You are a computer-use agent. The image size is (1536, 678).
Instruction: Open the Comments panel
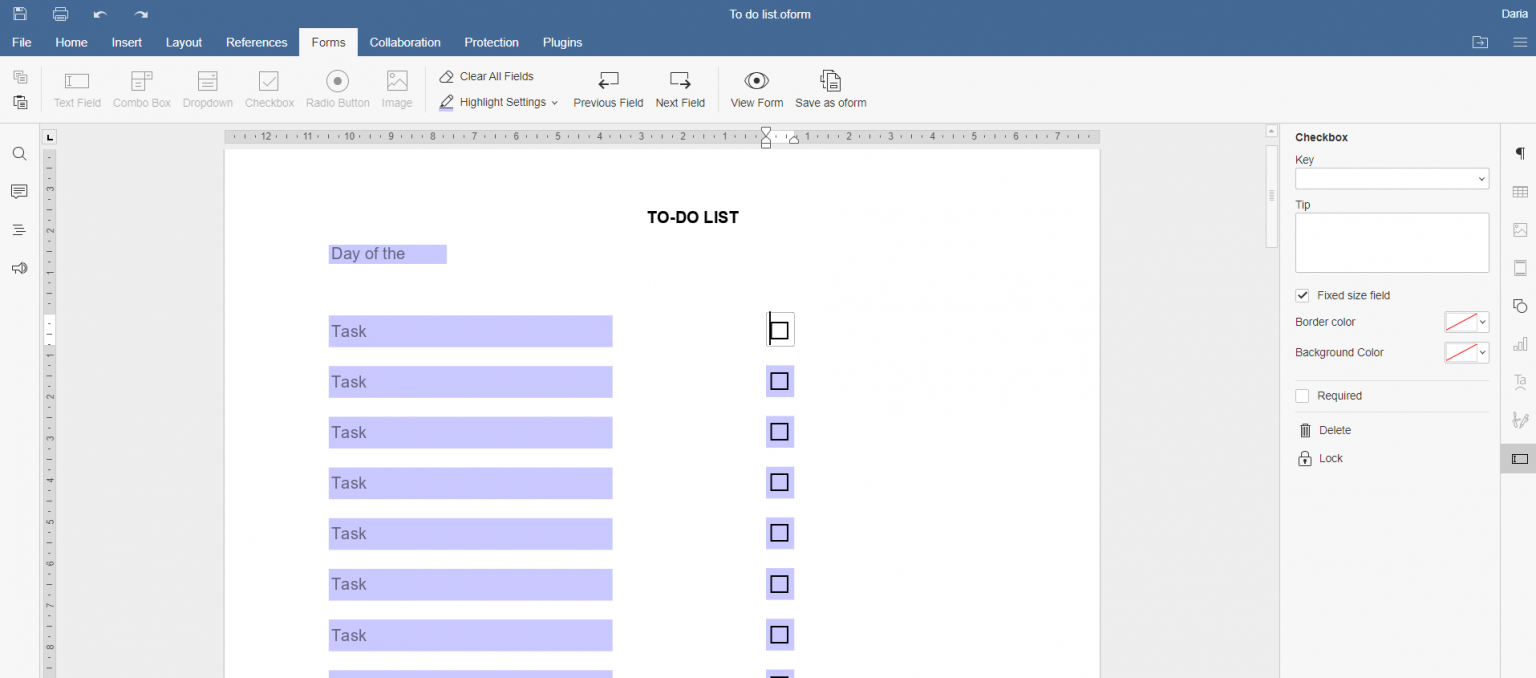pos(19,191)
